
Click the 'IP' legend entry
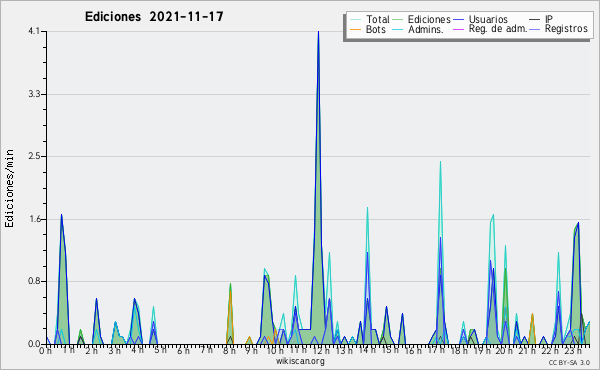549,19
